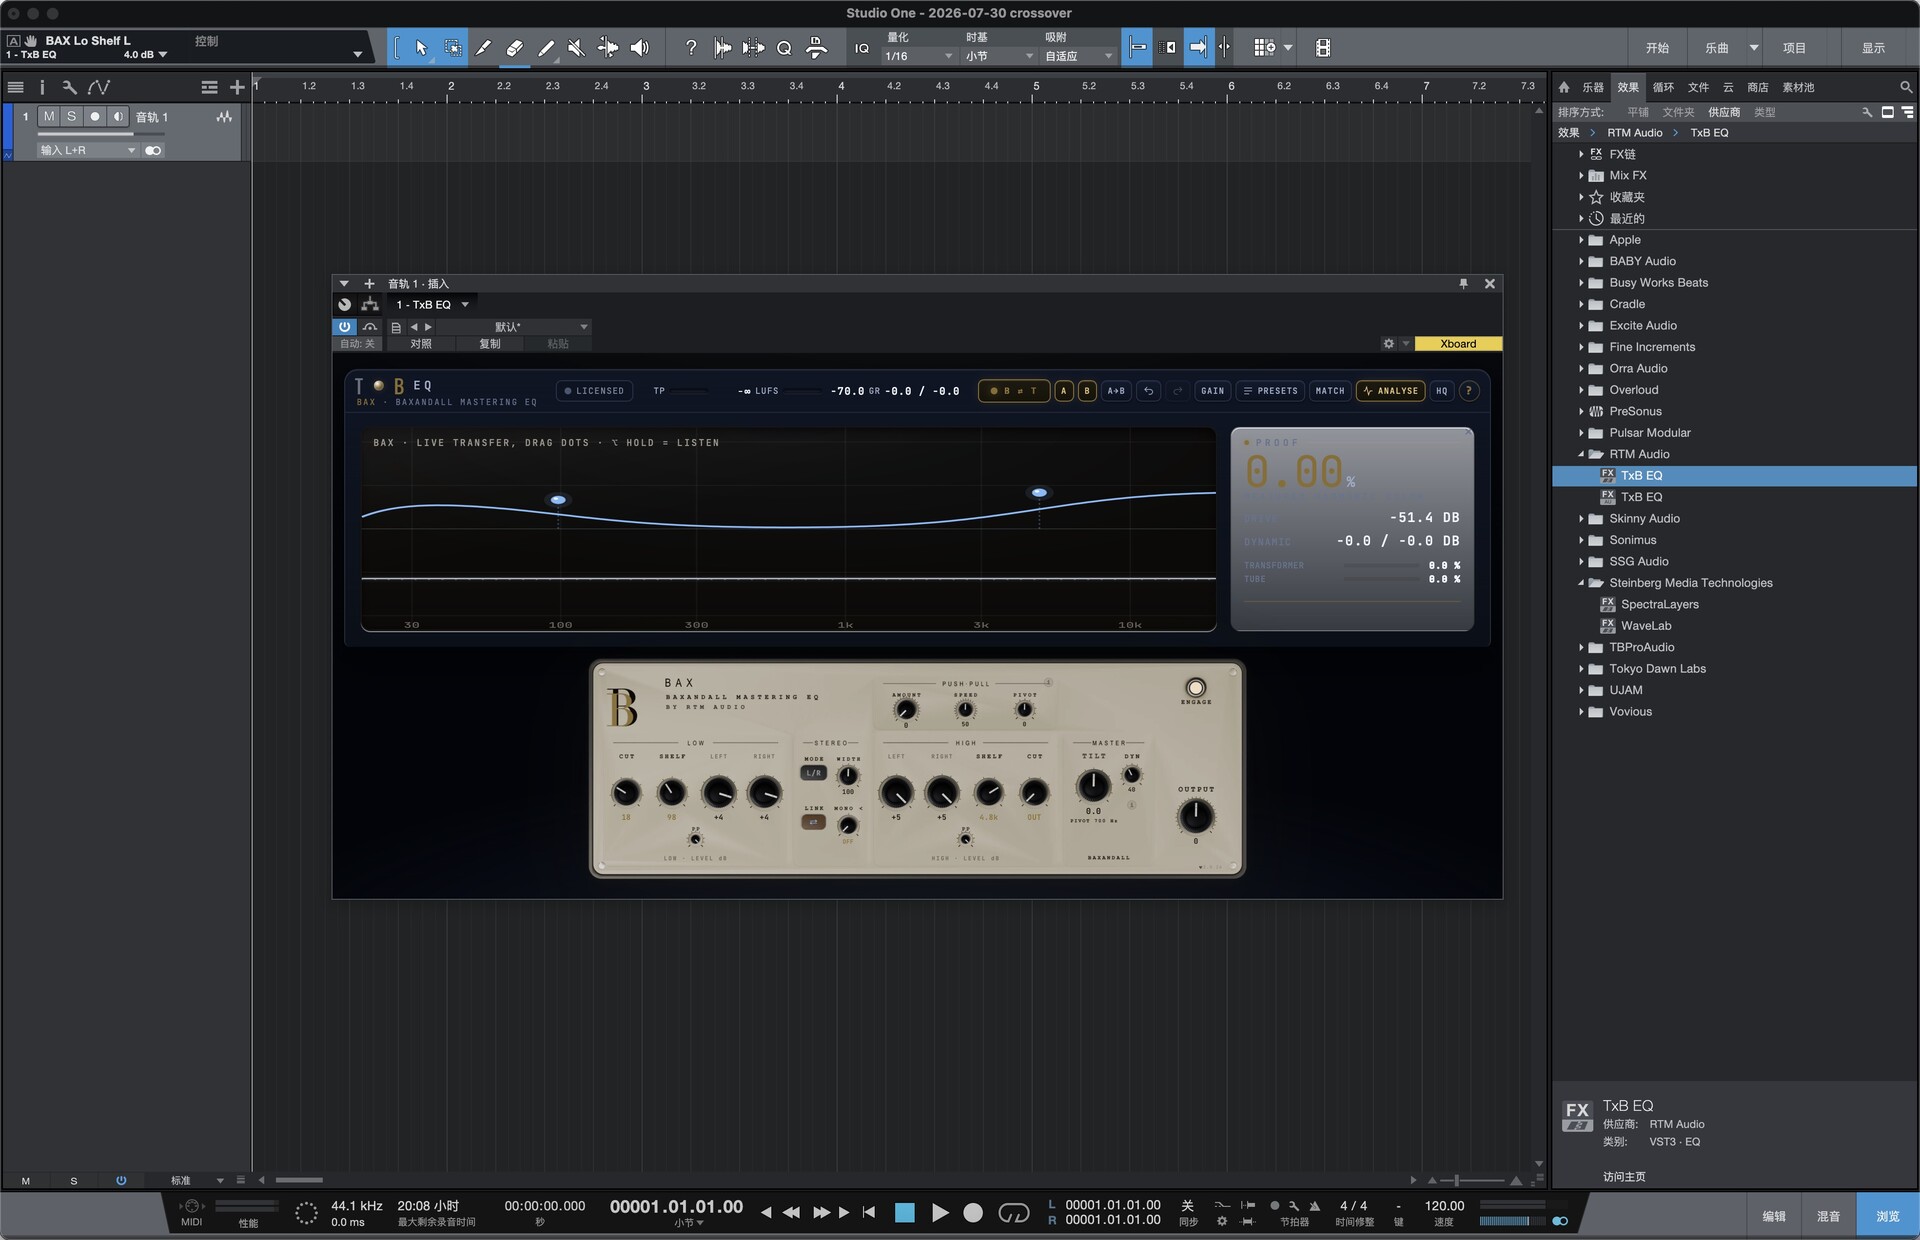Click the Play button in the transport
Image resolution: width=1920 pixels, height=1240 pixels.
940,1212
